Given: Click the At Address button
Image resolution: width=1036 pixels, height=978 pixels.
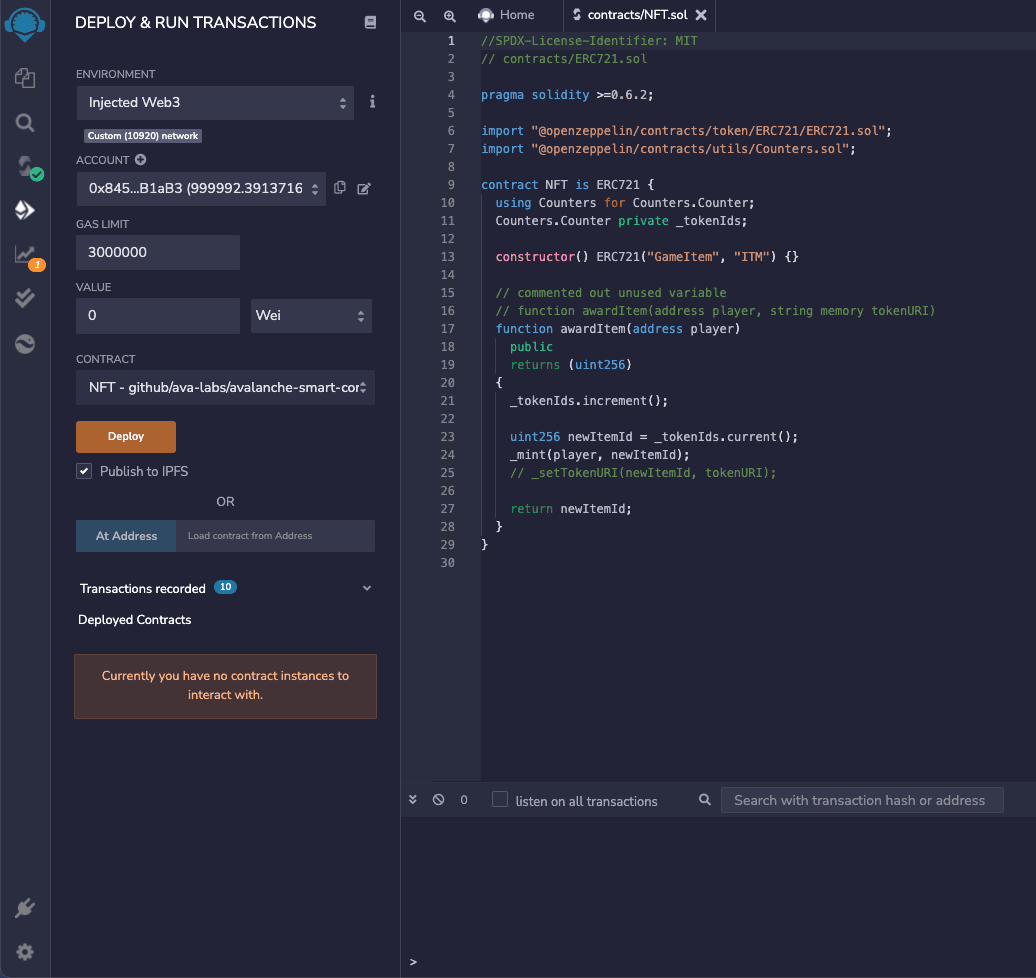Looking at the screenshot, I should coord(126,536).
